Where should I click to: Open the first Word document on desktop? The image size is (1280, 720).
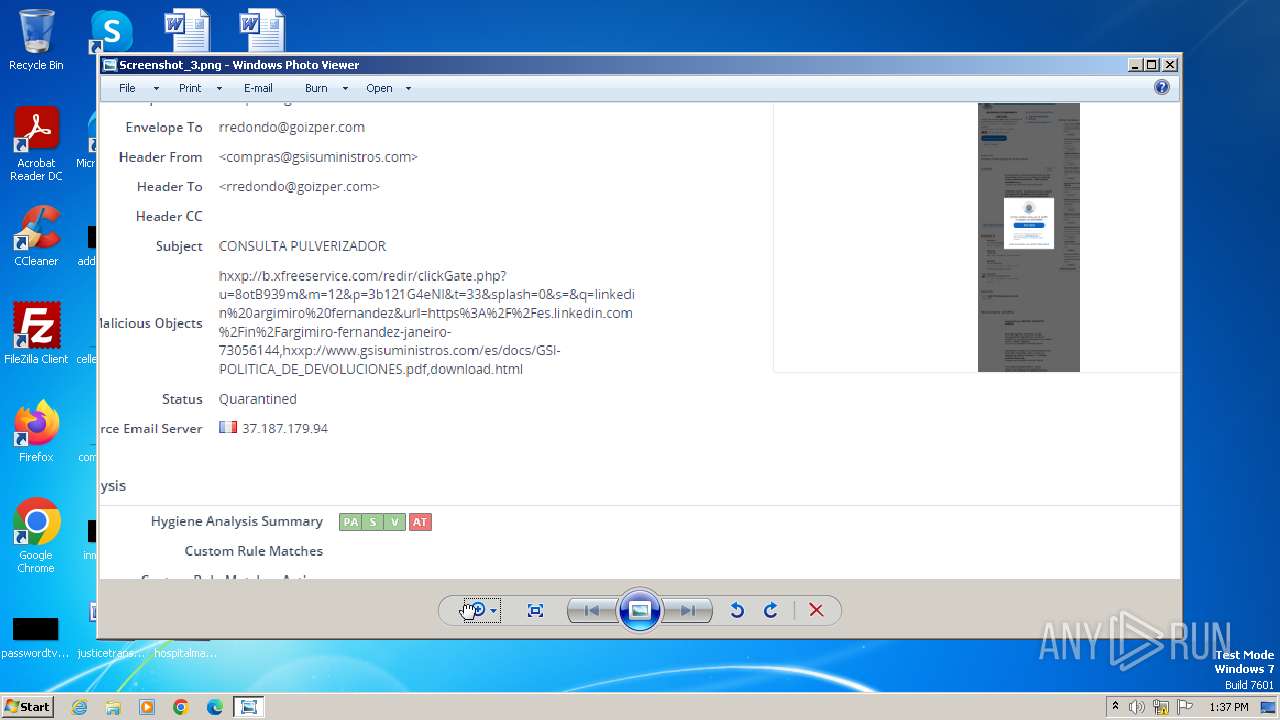[x=187, y=30]
